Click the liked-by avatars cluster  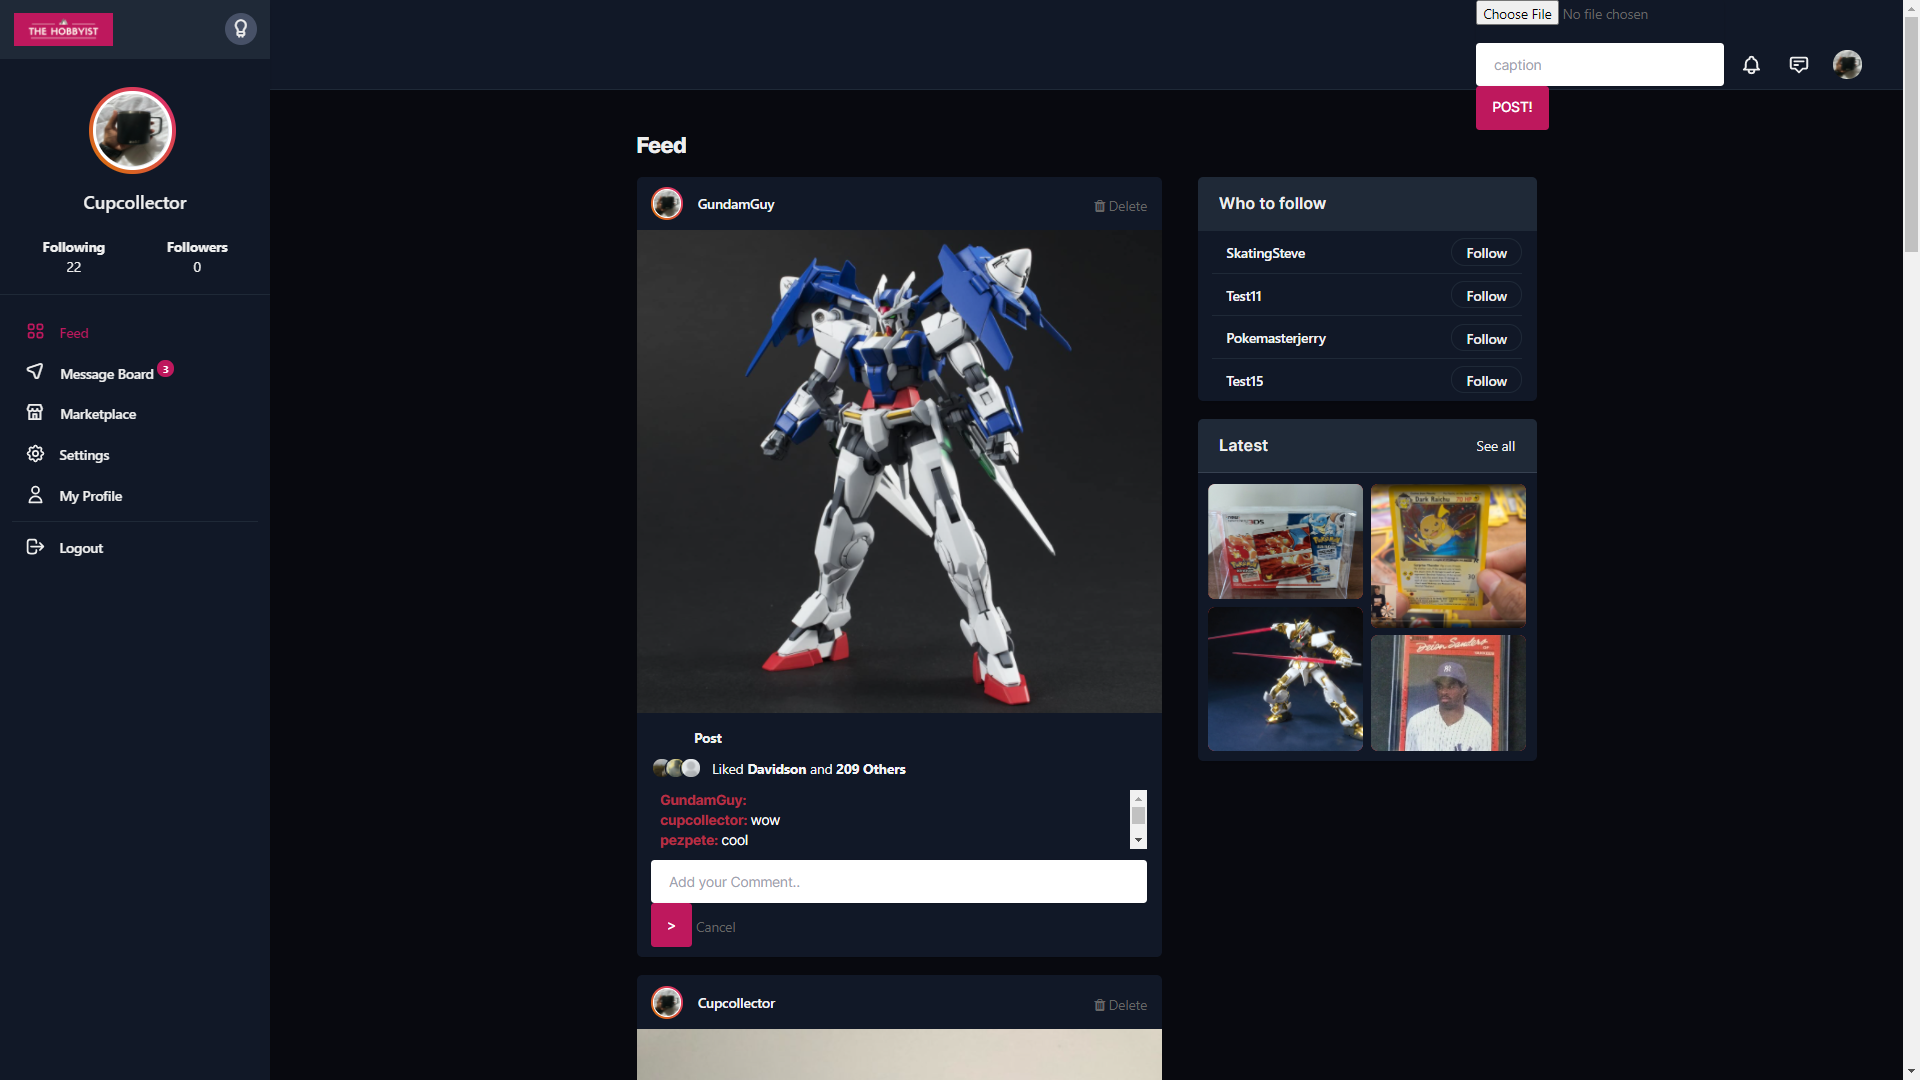click(676, 768)
